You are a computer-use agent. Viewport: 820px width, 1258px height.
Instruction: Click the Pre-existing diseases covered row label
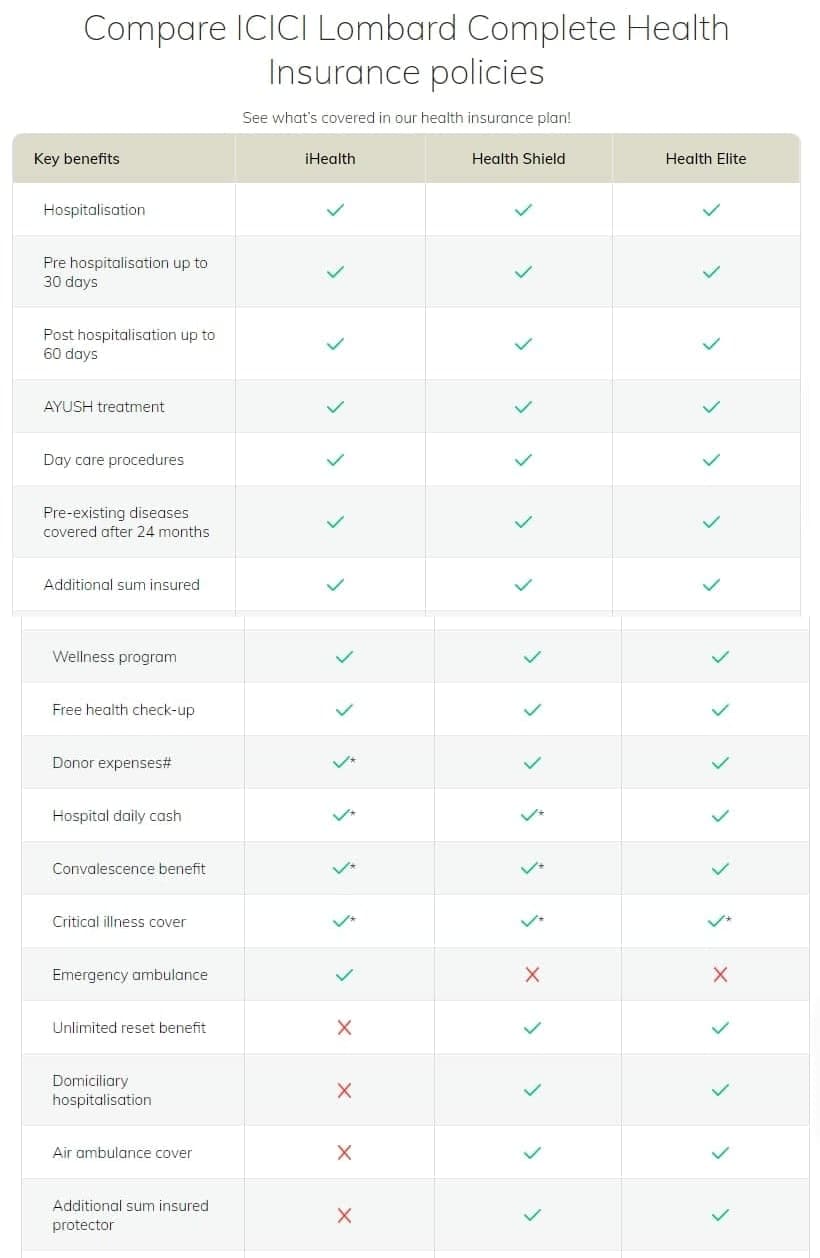(126, 522)
